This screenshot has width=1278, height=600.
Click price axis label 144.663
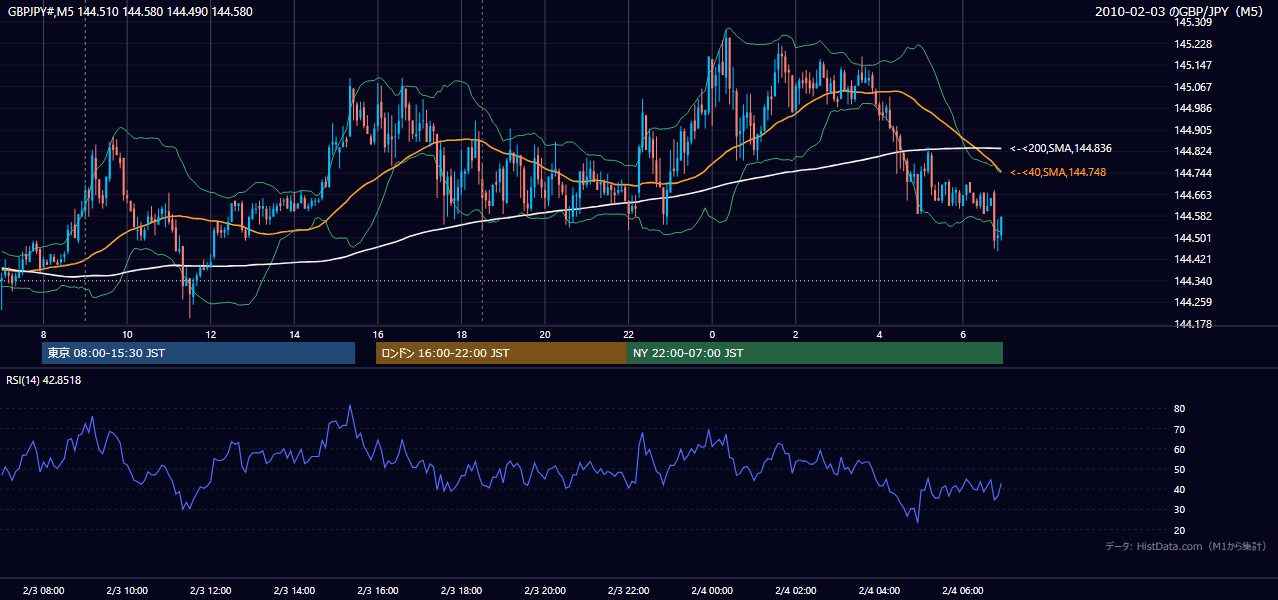1194,195
